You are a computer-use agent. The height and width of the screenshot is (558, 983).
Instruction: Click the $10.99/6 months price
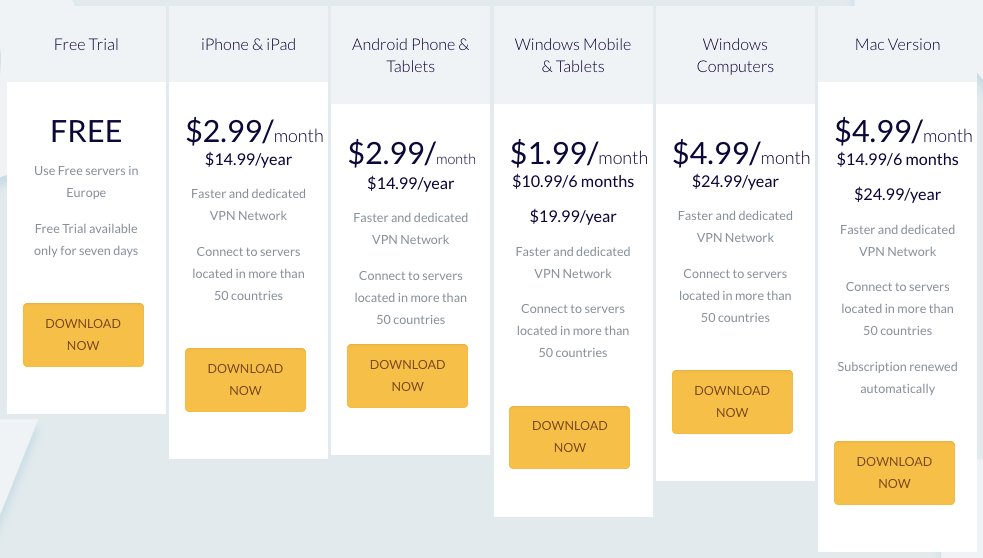(573, 182)
